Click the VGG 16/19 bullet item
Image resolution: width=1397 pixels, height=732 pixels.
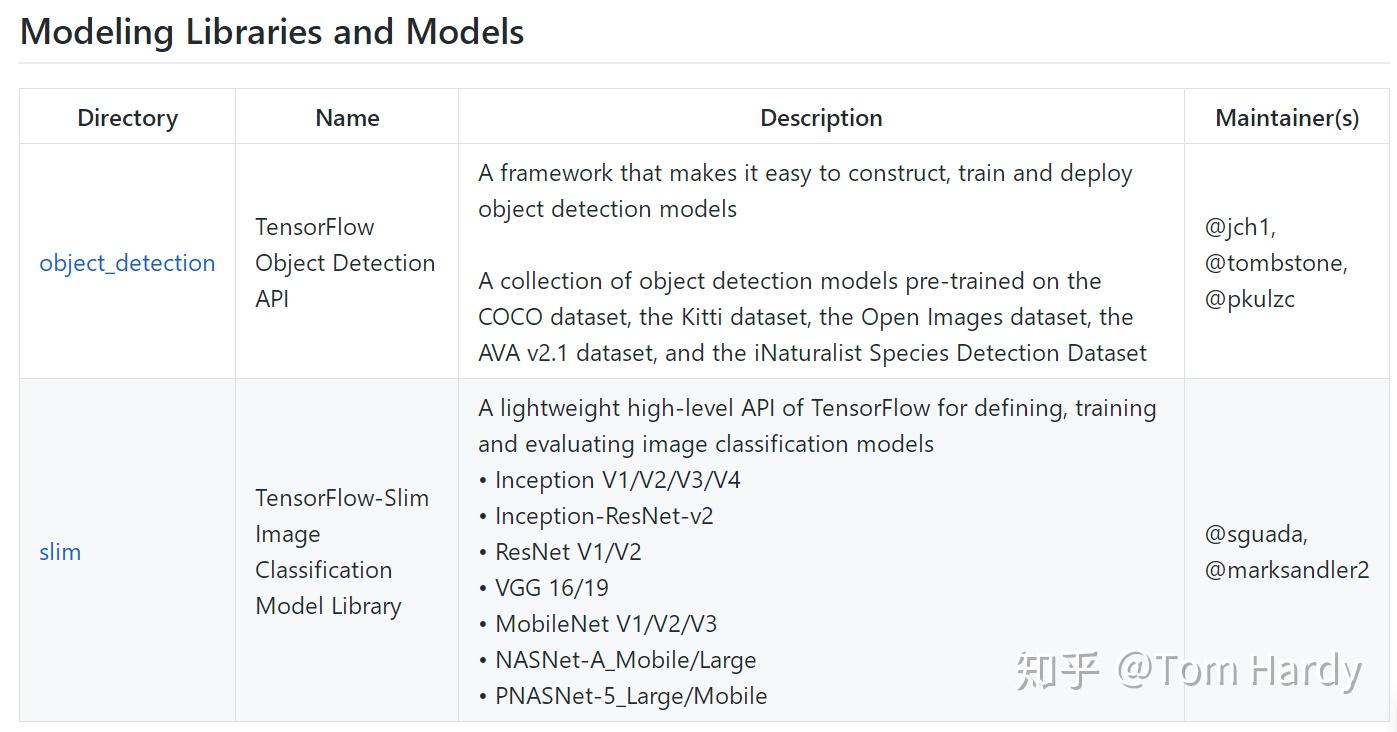coord(552,588)
